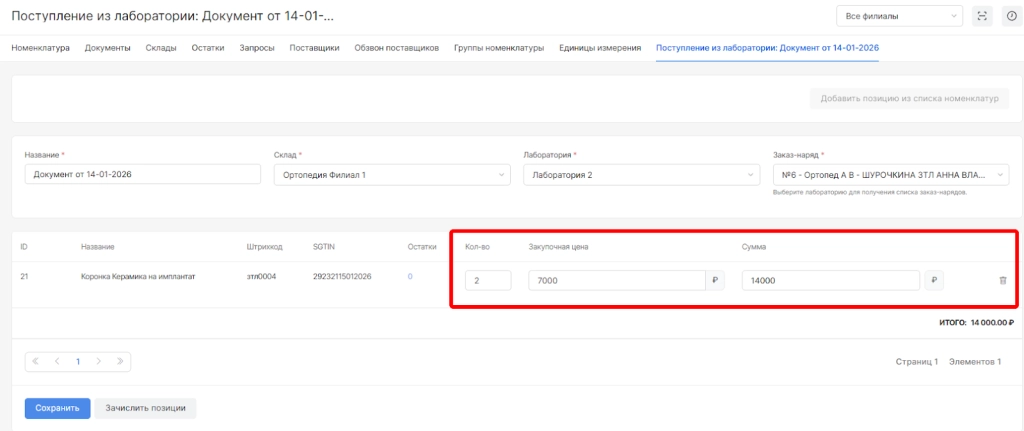Click the Закупочная цена input field
This screenshot has width=1024, height=431.
[x=616, y=281]
